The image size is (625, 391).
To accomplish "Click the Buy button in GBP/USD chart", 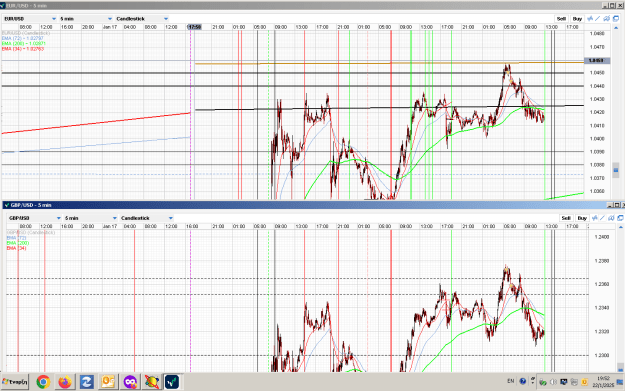I will click(x=582, y=218).
